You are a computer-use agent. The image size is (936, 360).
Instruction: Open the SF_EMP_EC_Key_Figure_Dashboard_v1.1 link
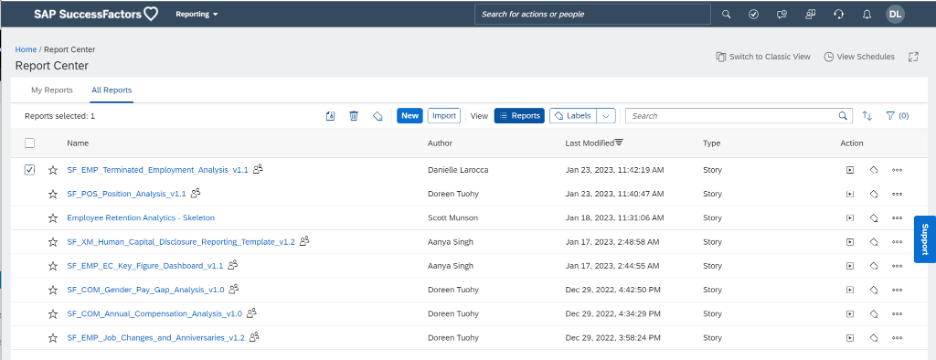click(x=145, y=266)
